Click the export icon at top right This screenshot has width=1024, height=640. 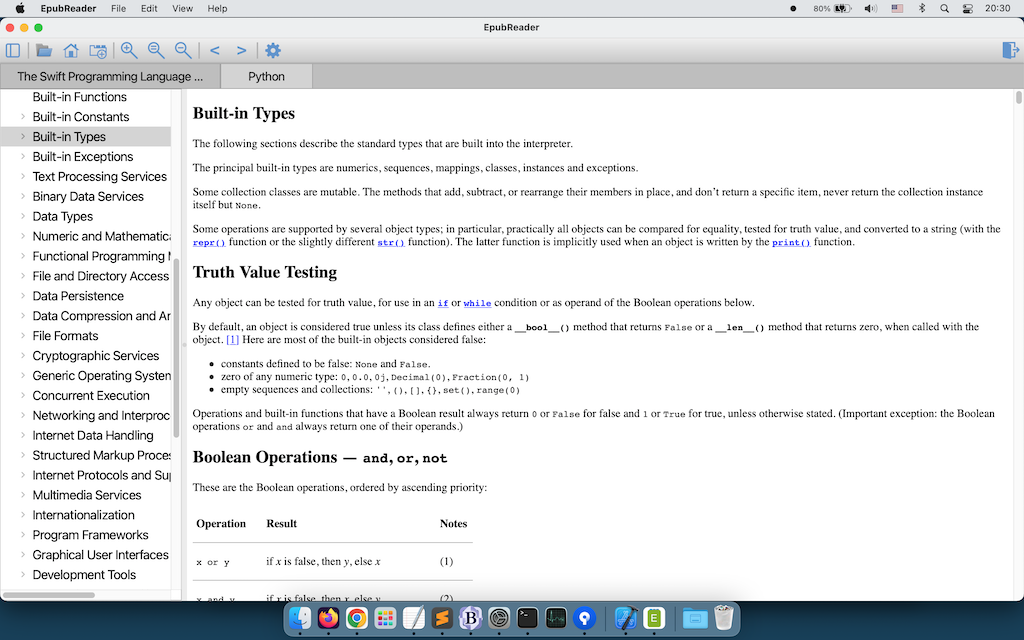tap(1012, 50)
